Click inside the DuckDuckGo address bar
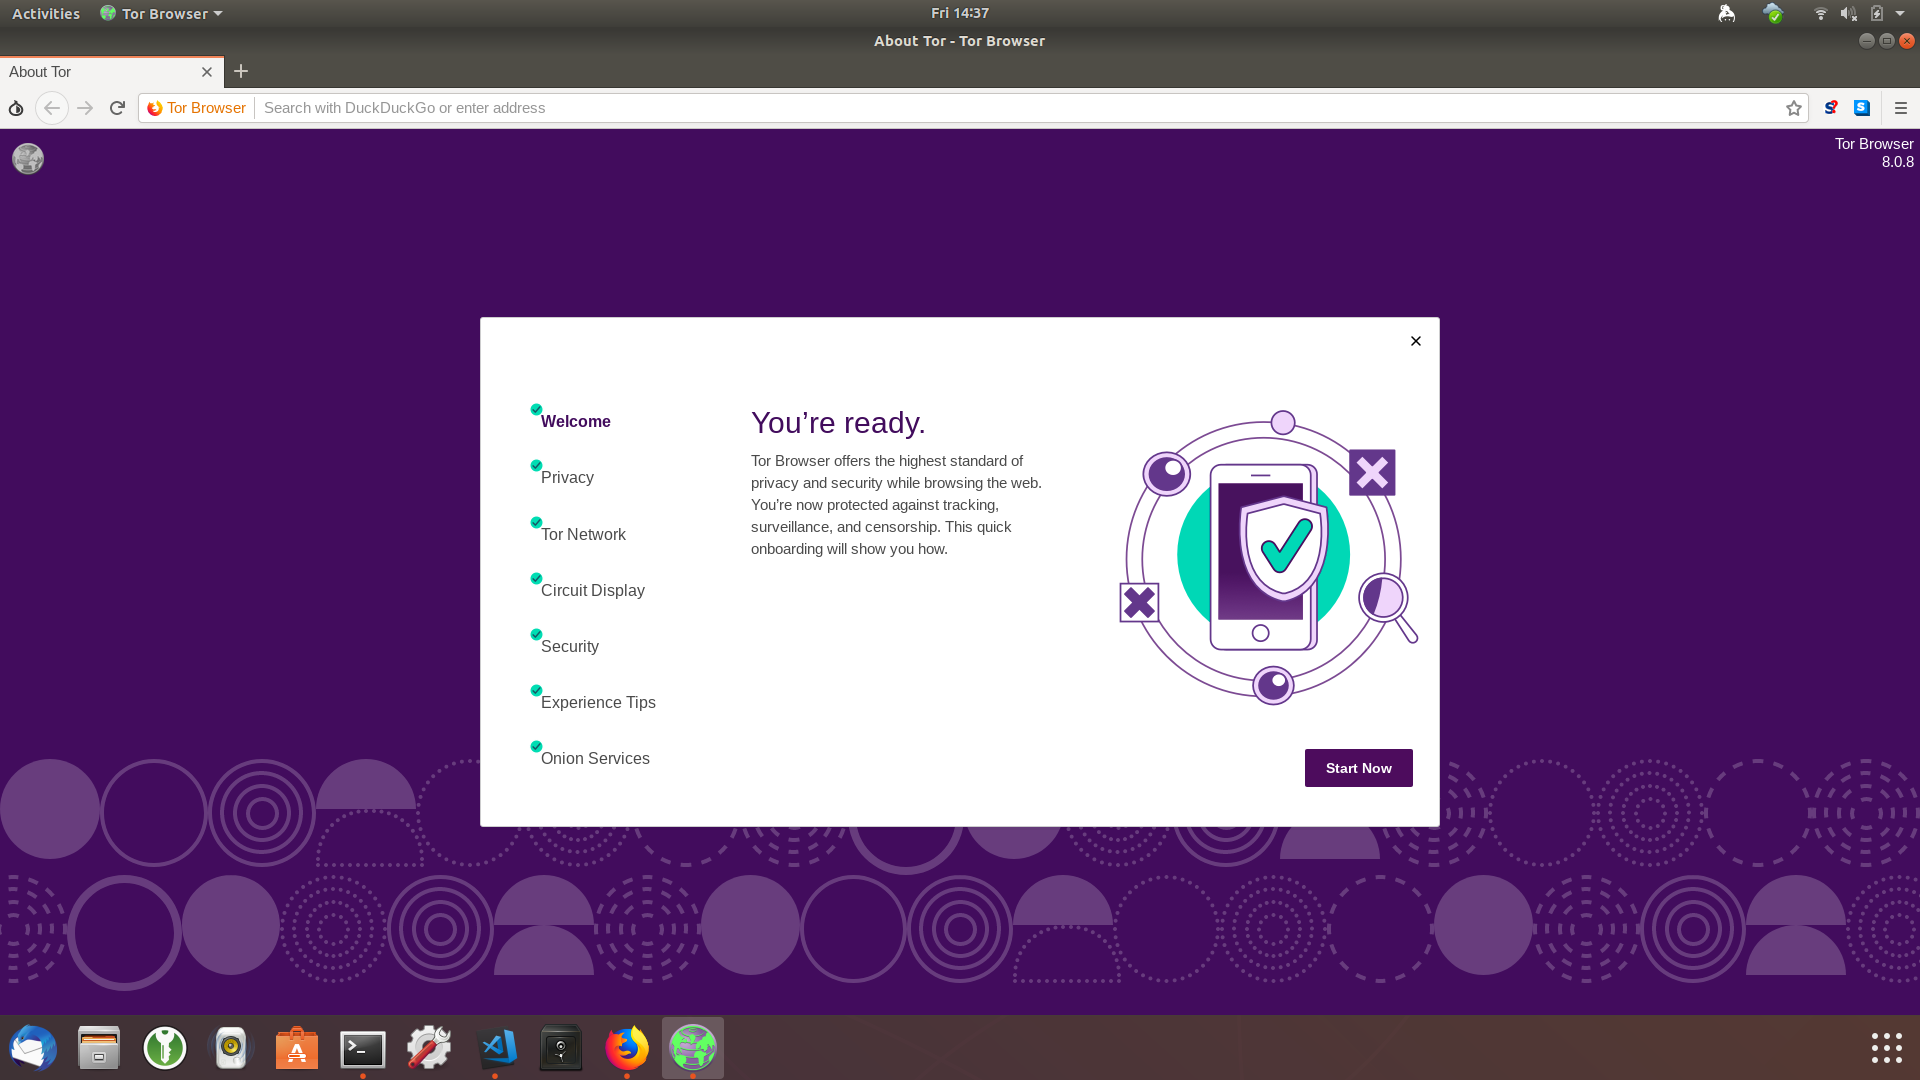 [700, 108]
